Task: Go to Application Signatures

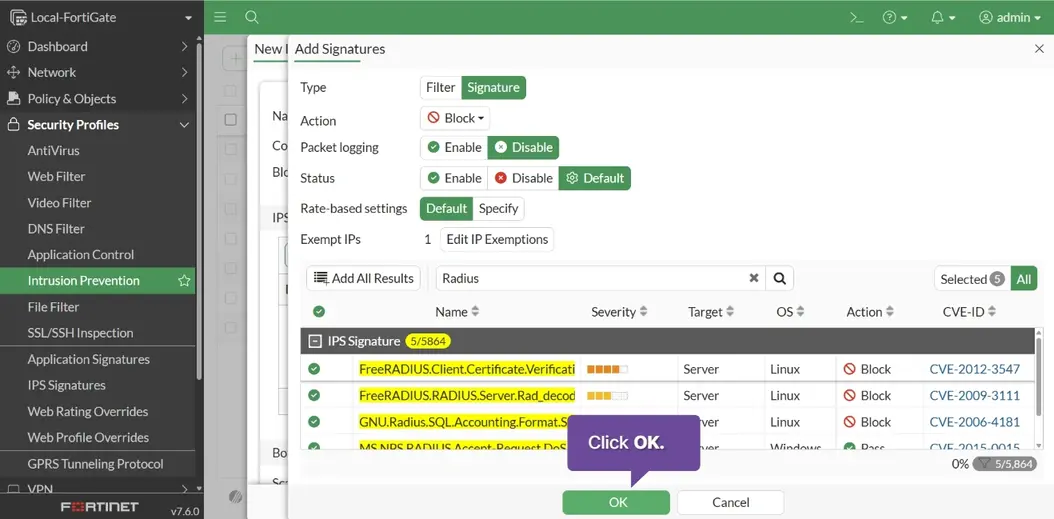Action: (89, 360)
